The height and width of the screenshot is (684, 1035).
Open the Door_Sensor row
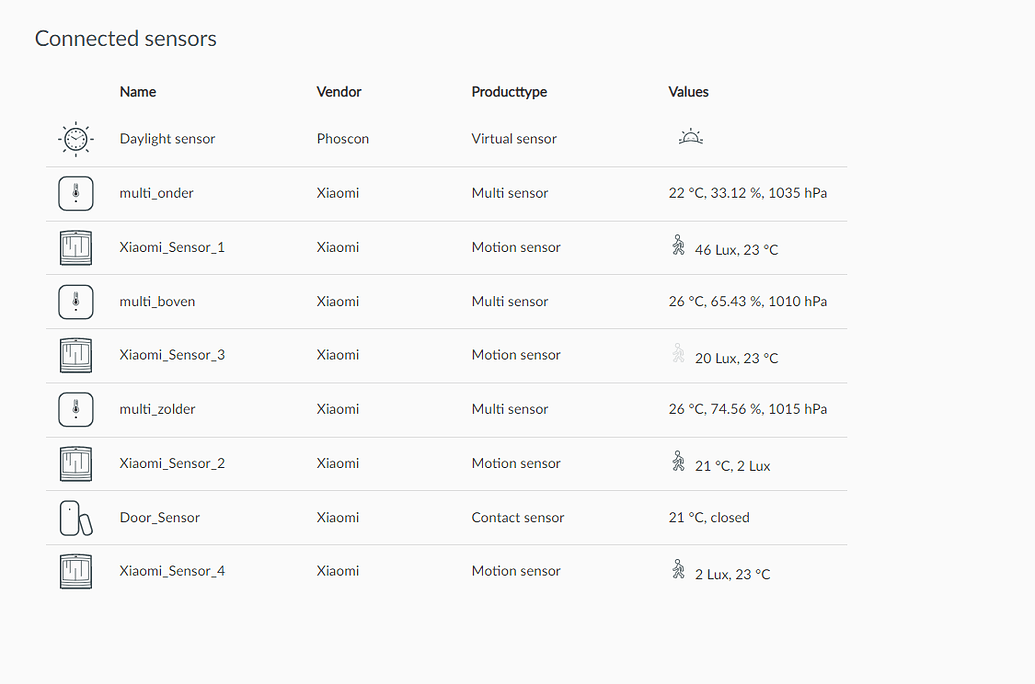pos(159,517)
